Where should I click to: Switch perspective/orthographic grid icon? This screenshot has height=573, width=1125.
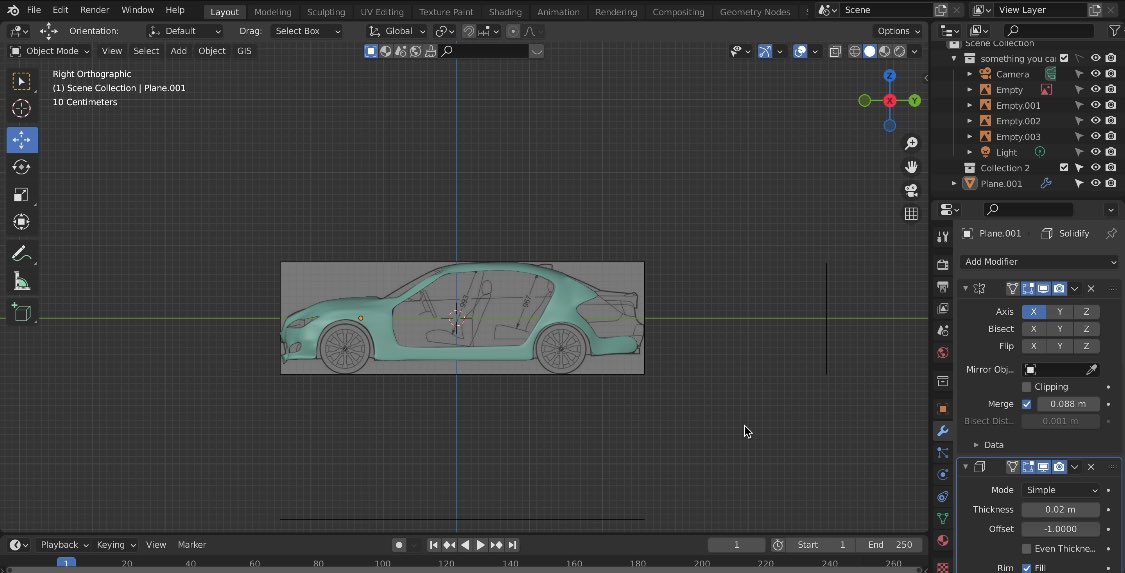tap(911, 214)
